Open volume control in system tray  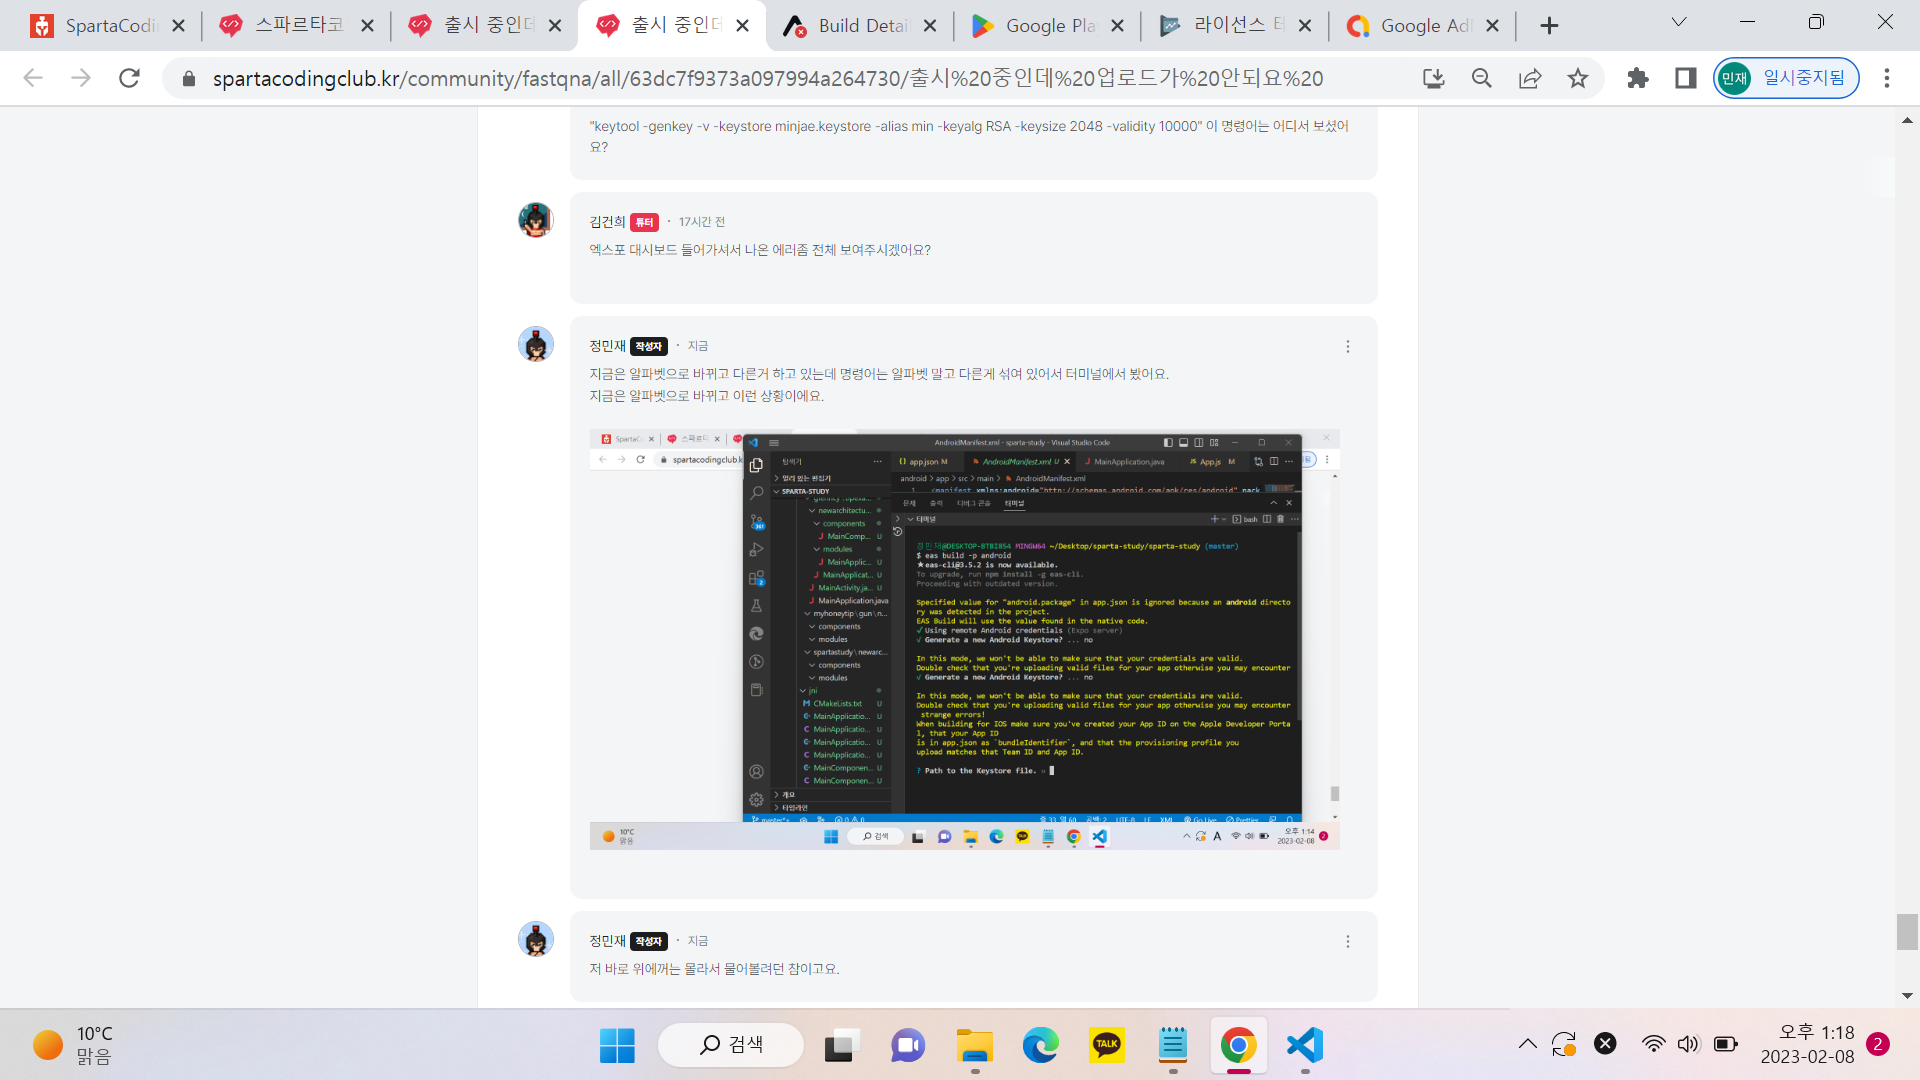pyautogui.click(x=1689, y=1044)
